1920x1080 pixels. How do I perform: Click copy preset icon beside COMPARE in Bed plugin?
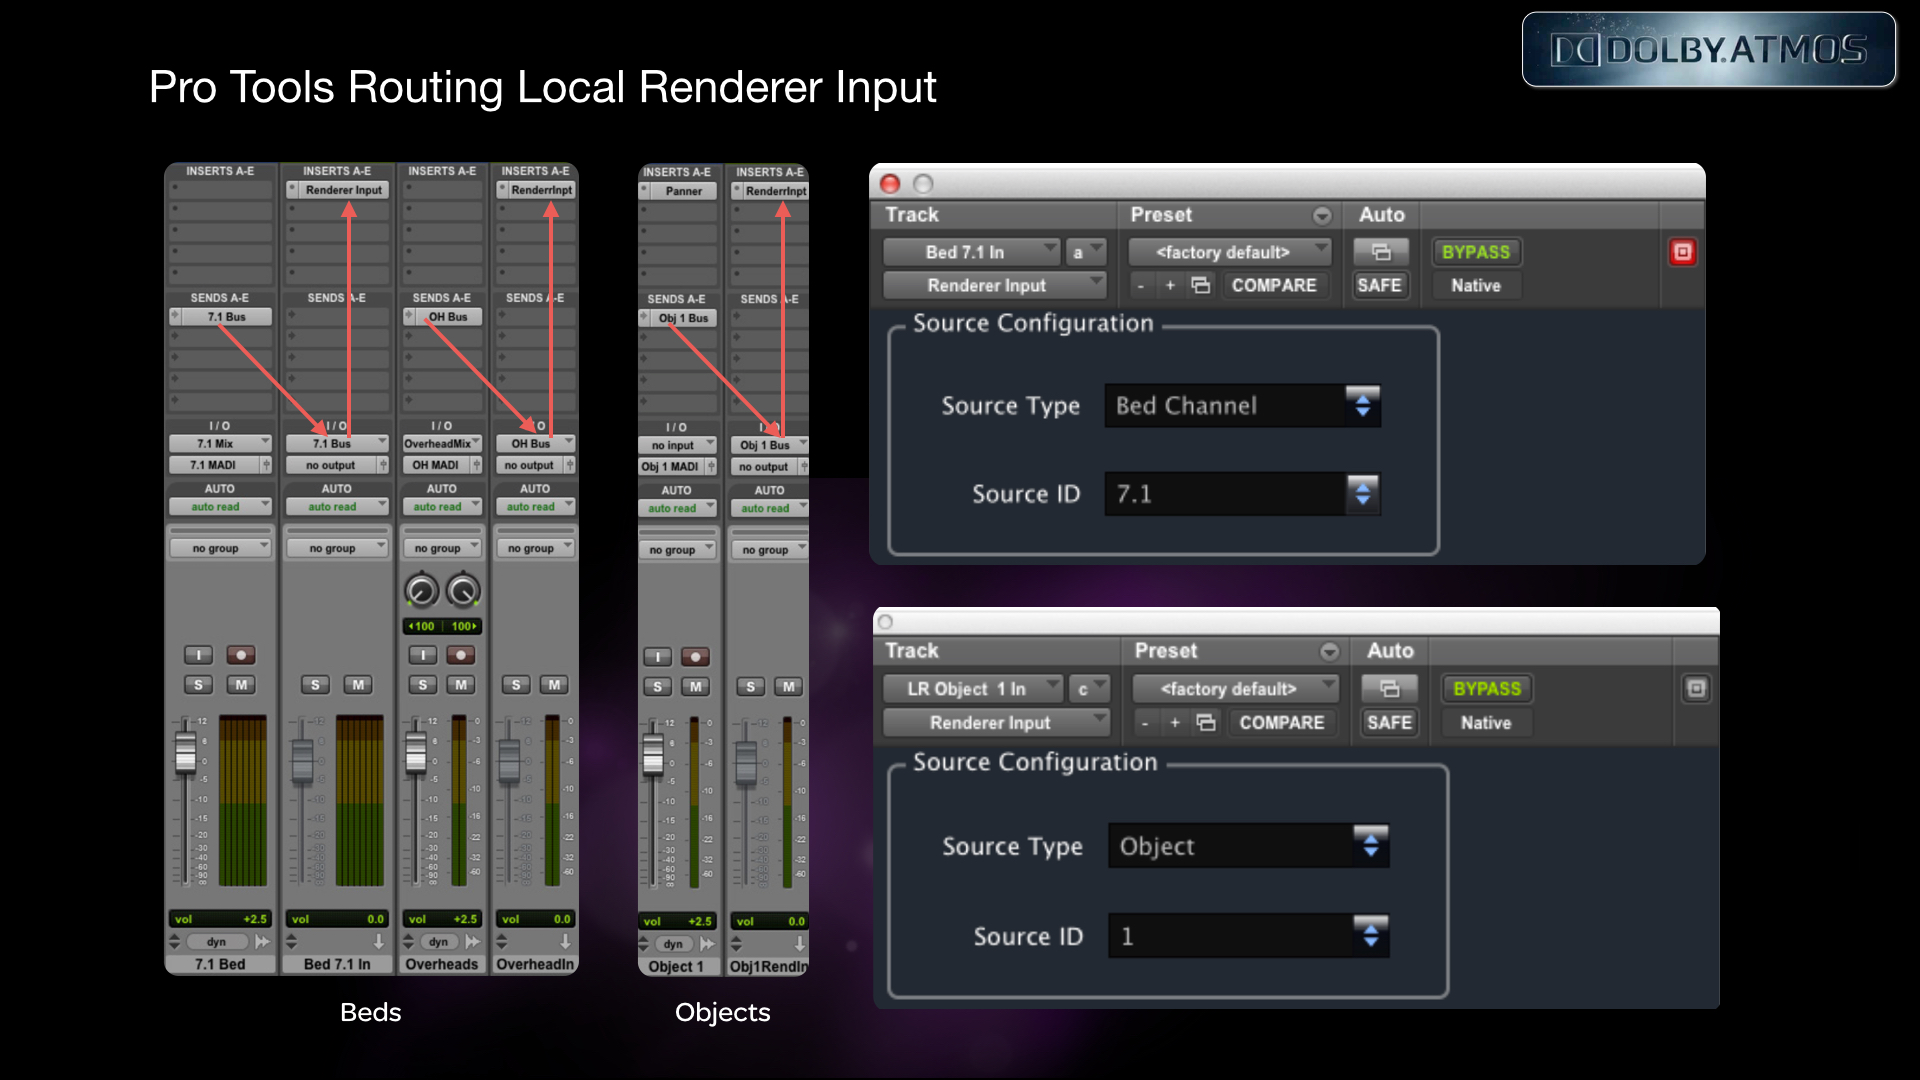coord(1201,286)
